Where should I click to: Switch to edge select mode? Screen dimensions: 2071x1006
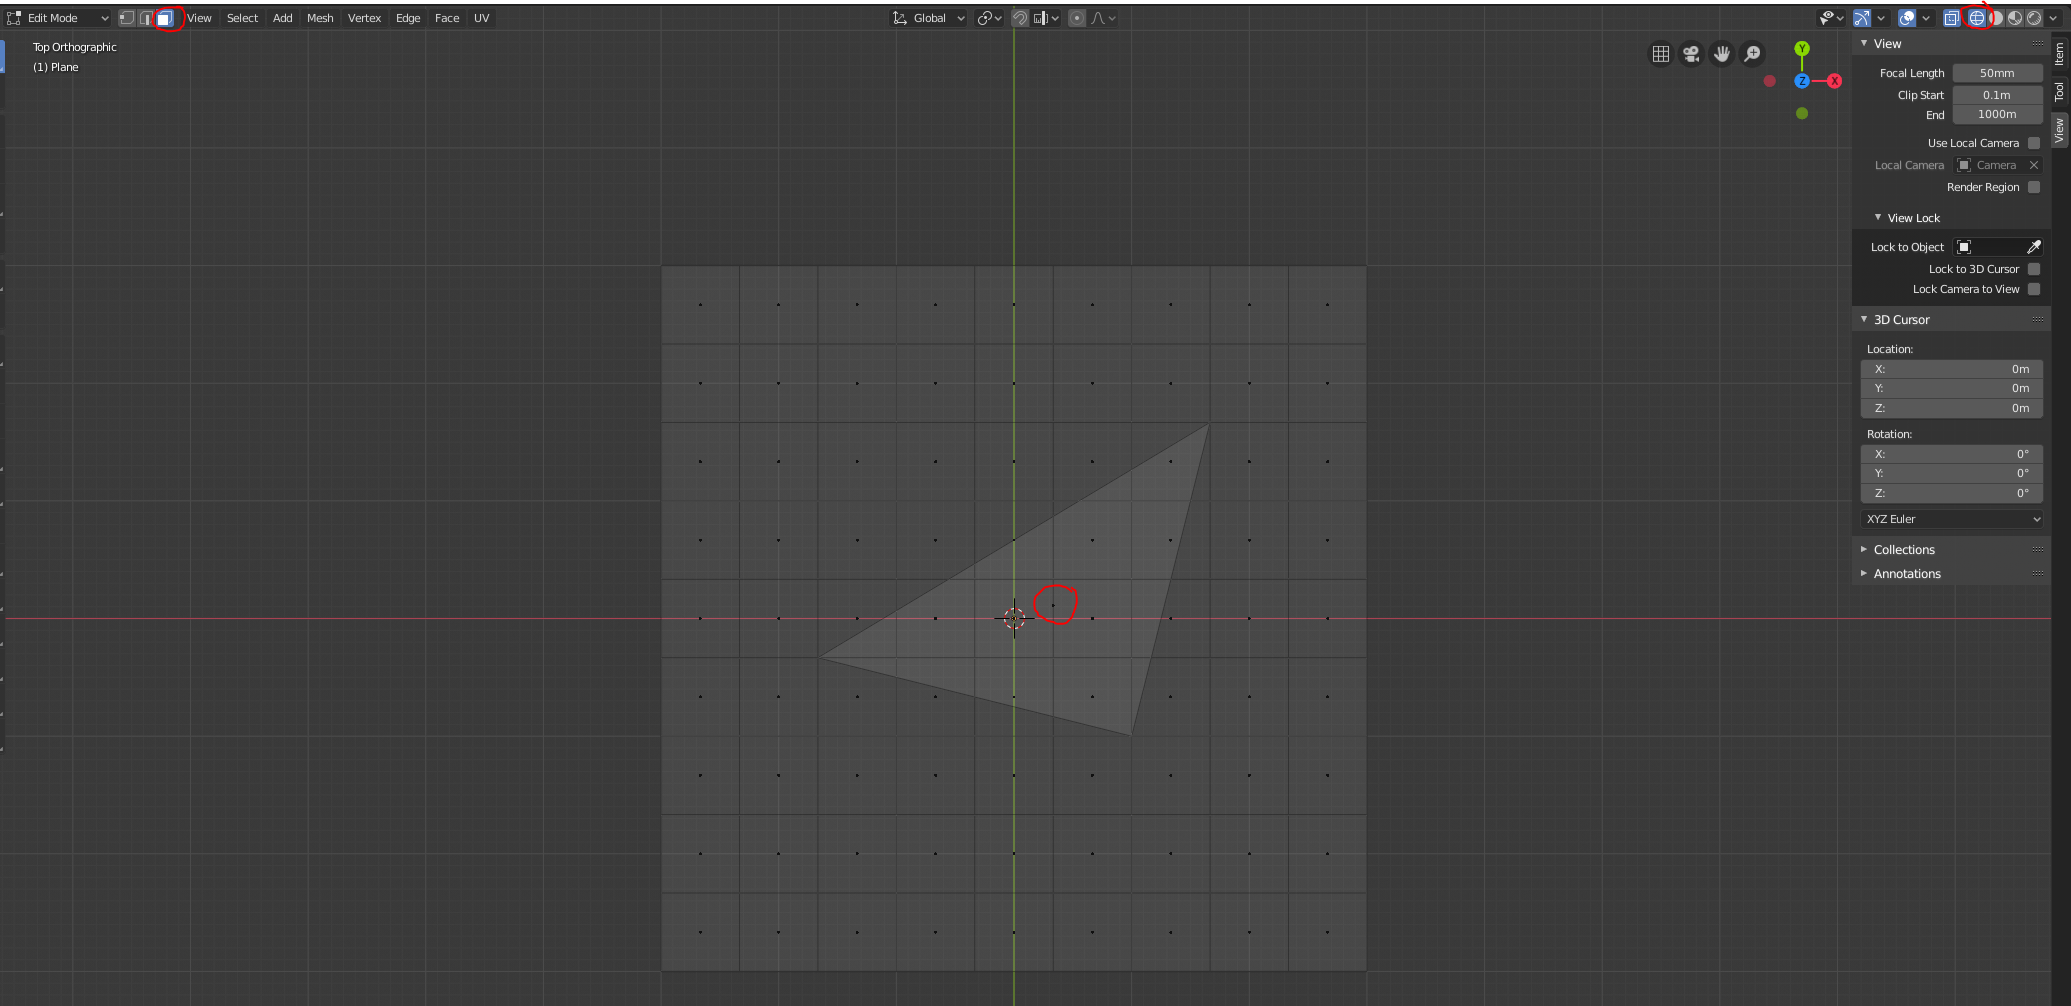coord(146,17)
